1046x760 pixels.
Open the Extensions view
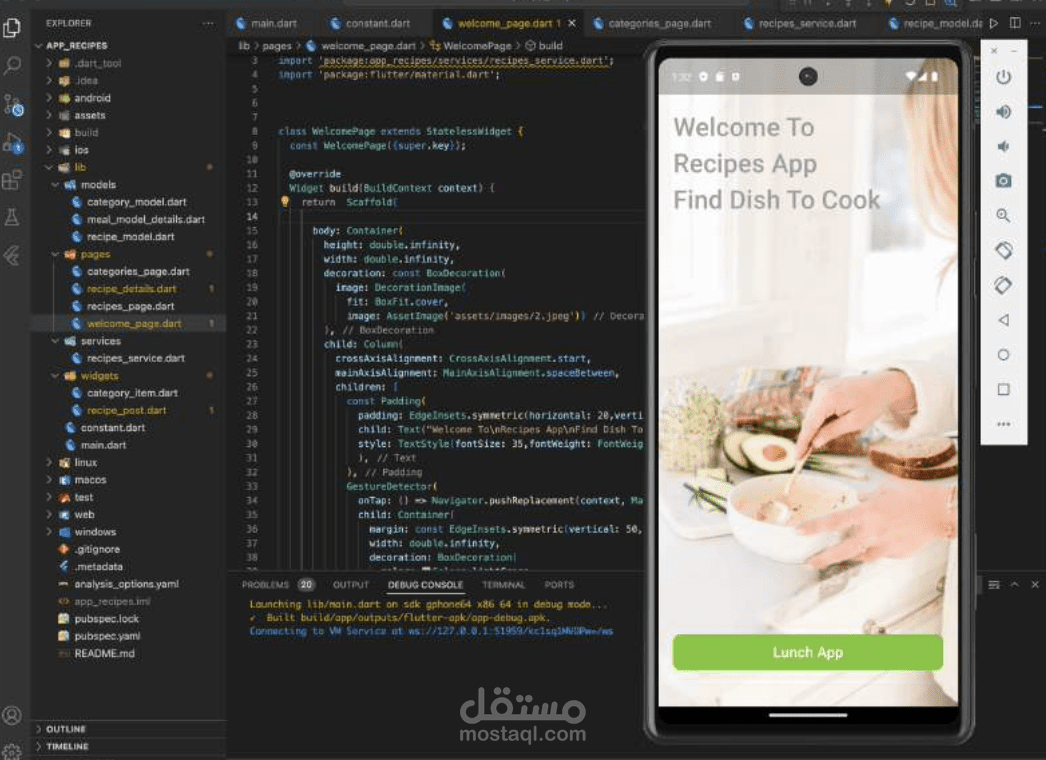[13, 180]
